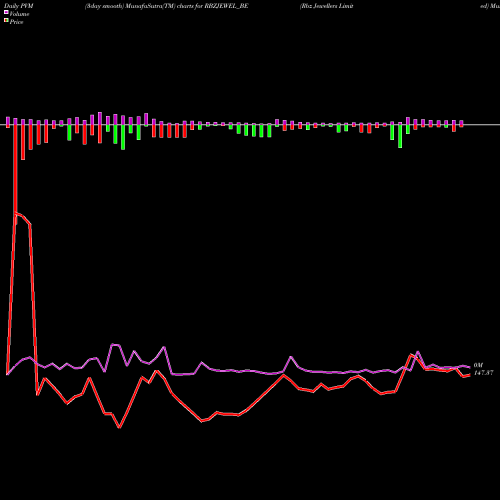
Task: Click the Volume legend color swatch
Action: point(6,12)
